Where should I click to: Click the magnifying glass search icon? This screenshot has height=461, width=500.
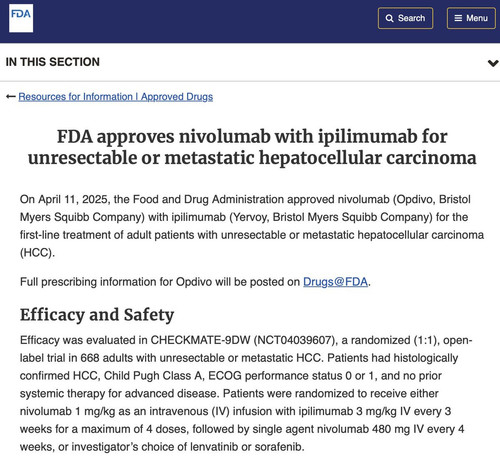pyautogui.click(x=389, y=18)
